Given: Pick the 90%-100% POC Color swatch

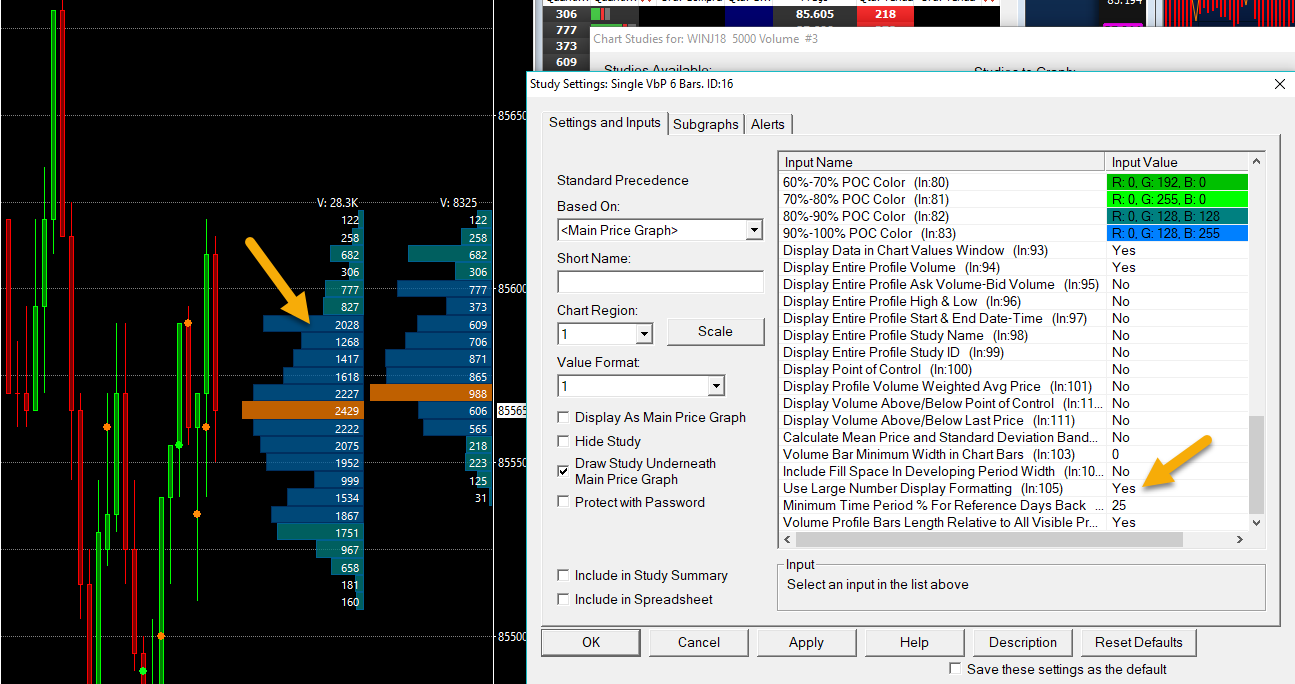Looking at the screenshot, I should tap(1177, 233).
